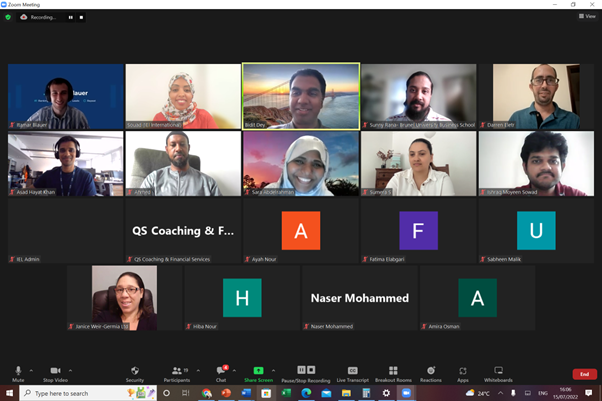Click the green Share Screen button

point(258,373)
